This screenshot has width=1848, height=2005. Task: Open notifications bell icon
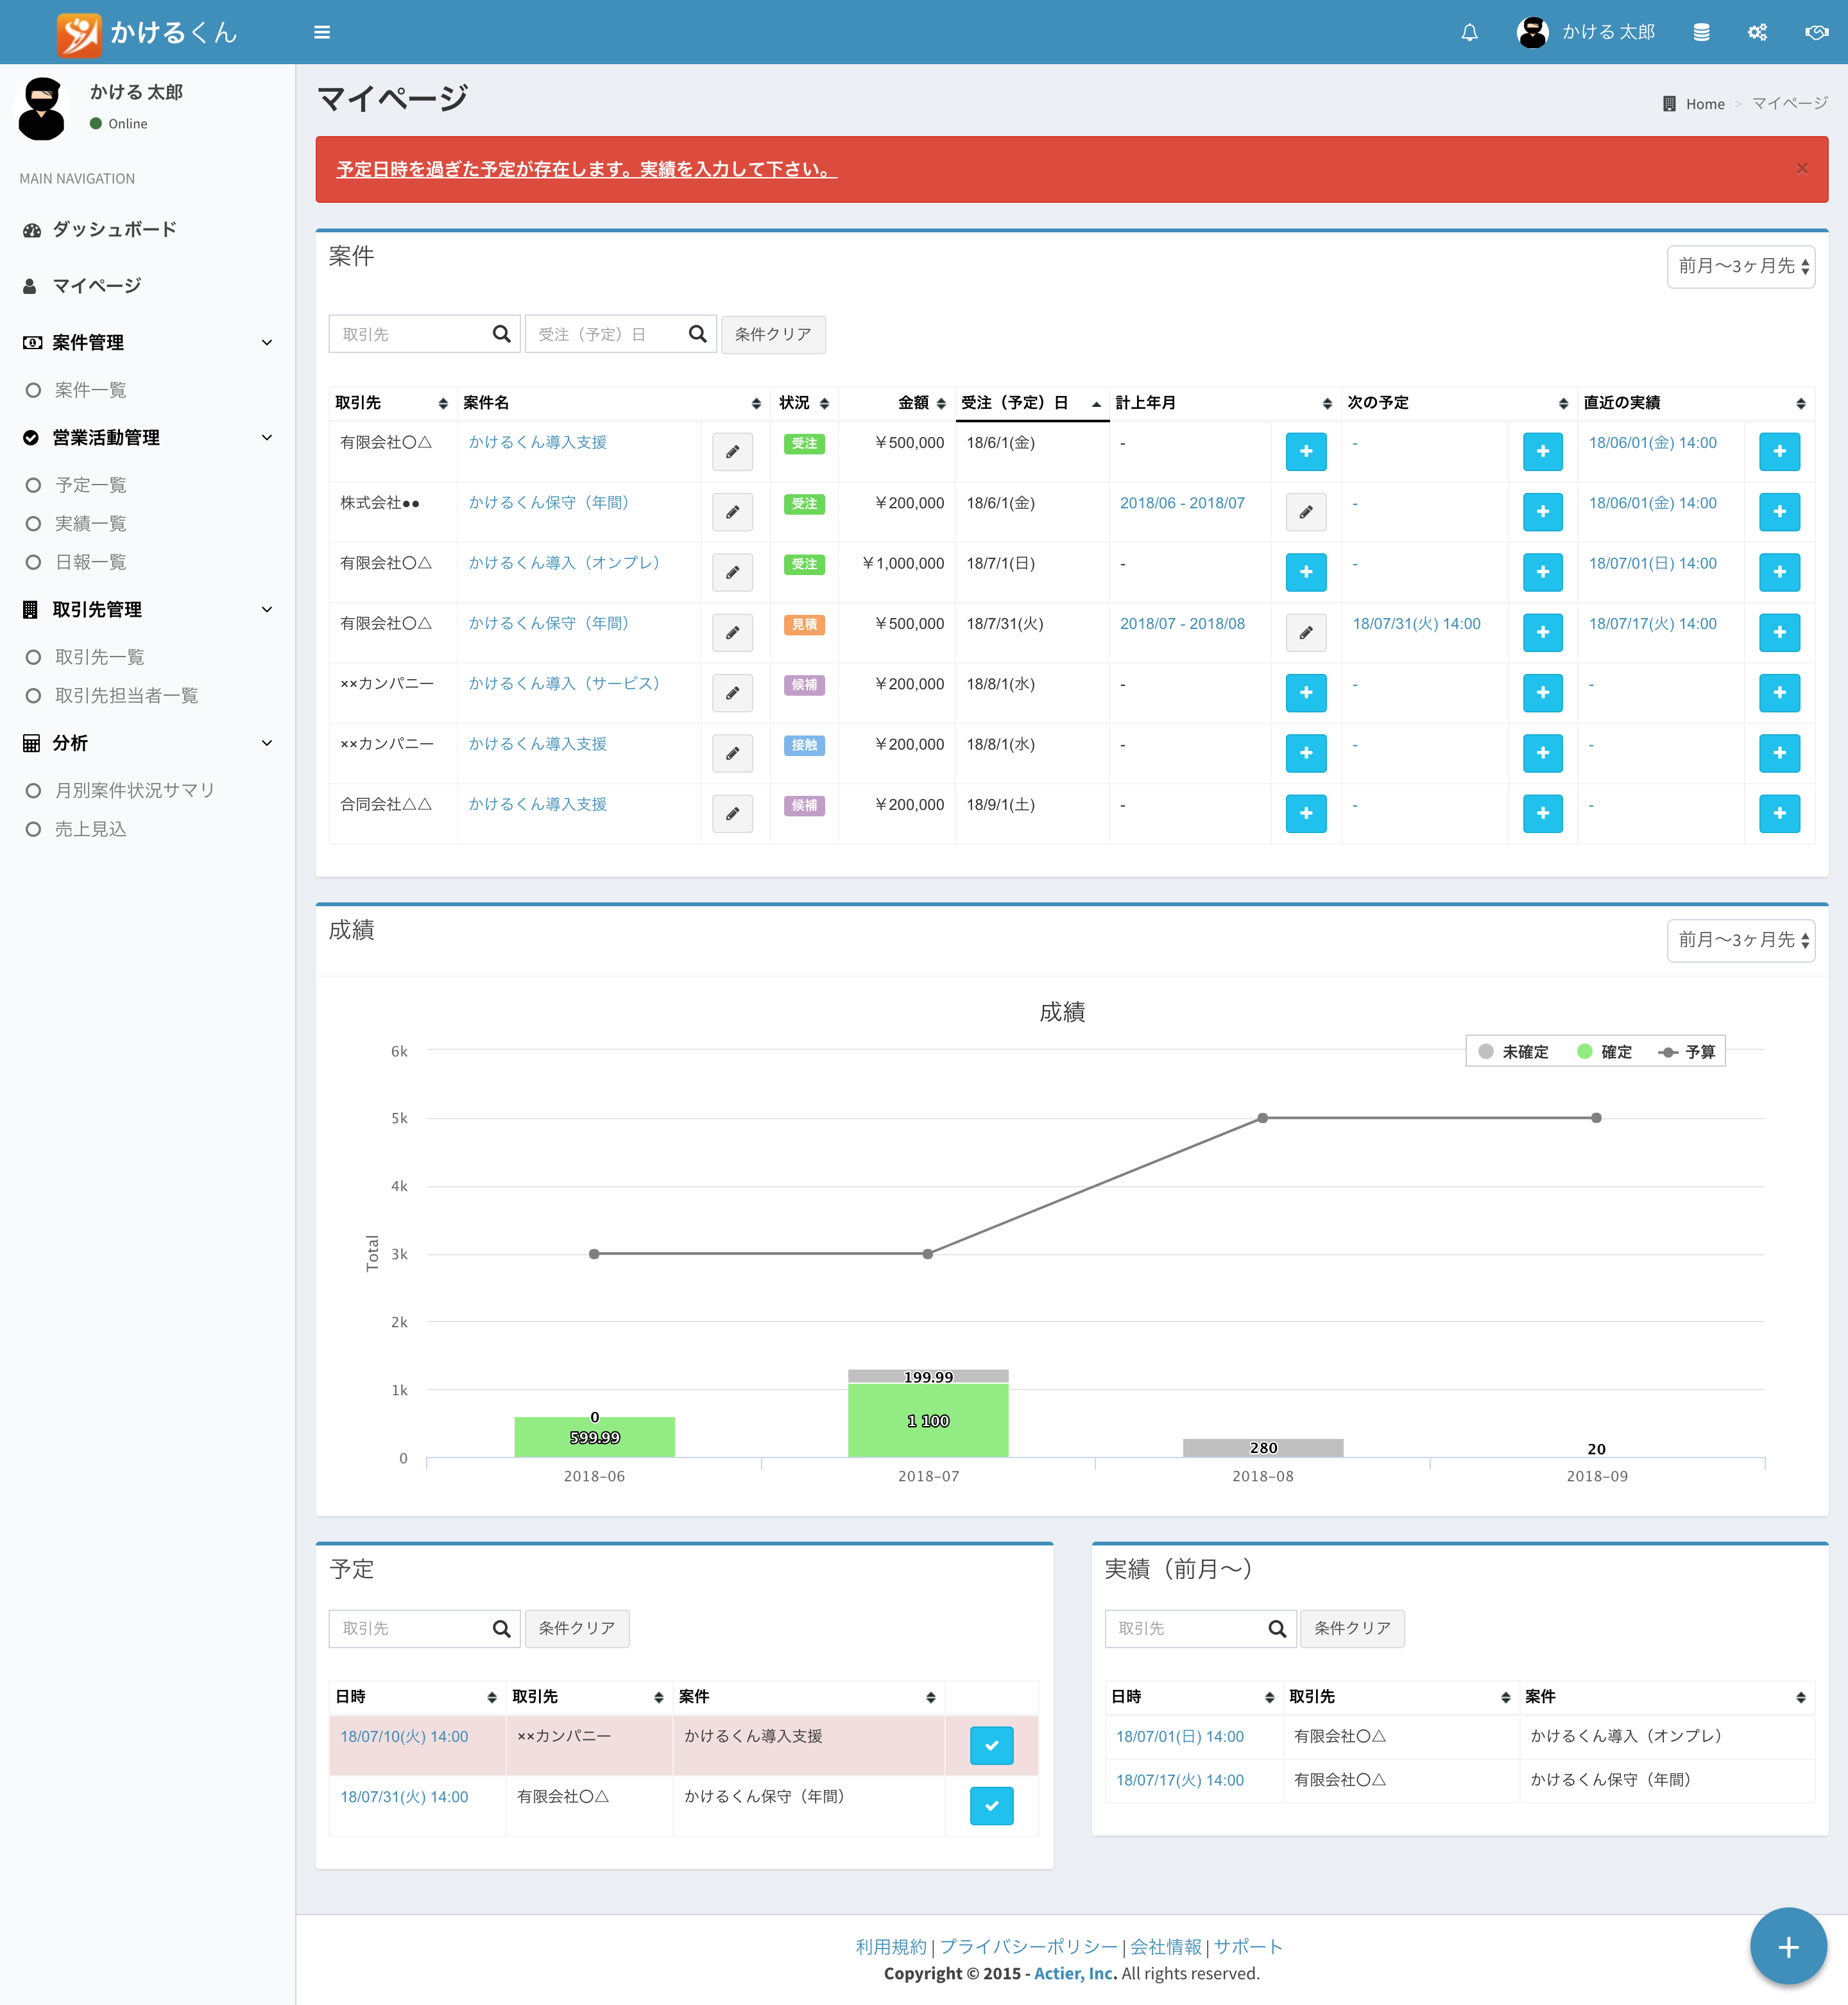coord(1469,32)
